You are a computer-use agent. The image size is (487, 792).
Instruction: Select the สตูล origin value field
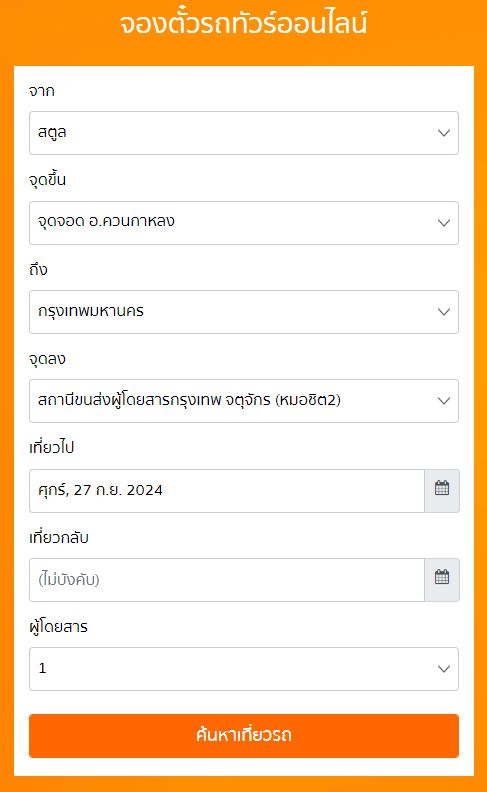(x=244, y=133)
